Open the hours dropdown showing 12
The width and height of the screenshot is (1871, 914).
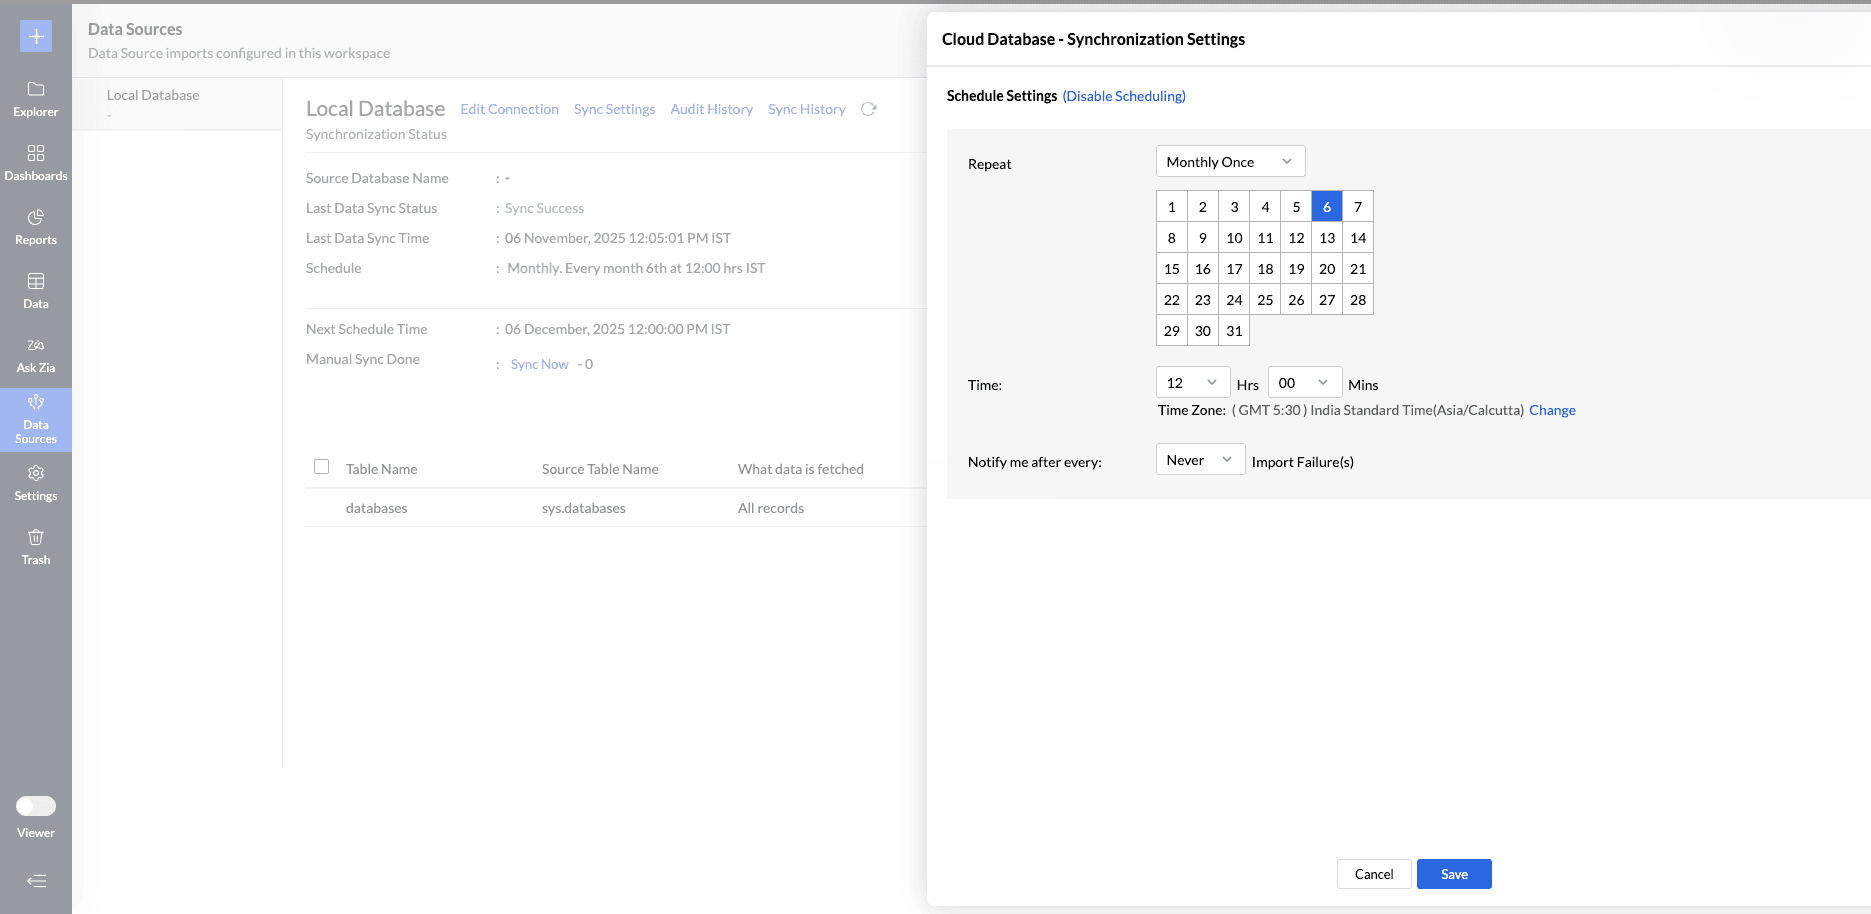[x=1192, y=383]
